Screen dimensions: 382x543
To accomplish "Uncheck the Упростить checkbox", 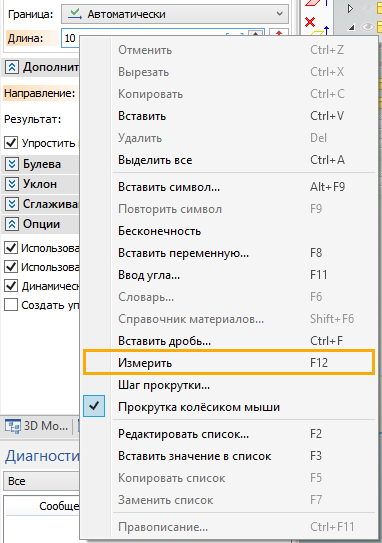I will coord(11,143).
